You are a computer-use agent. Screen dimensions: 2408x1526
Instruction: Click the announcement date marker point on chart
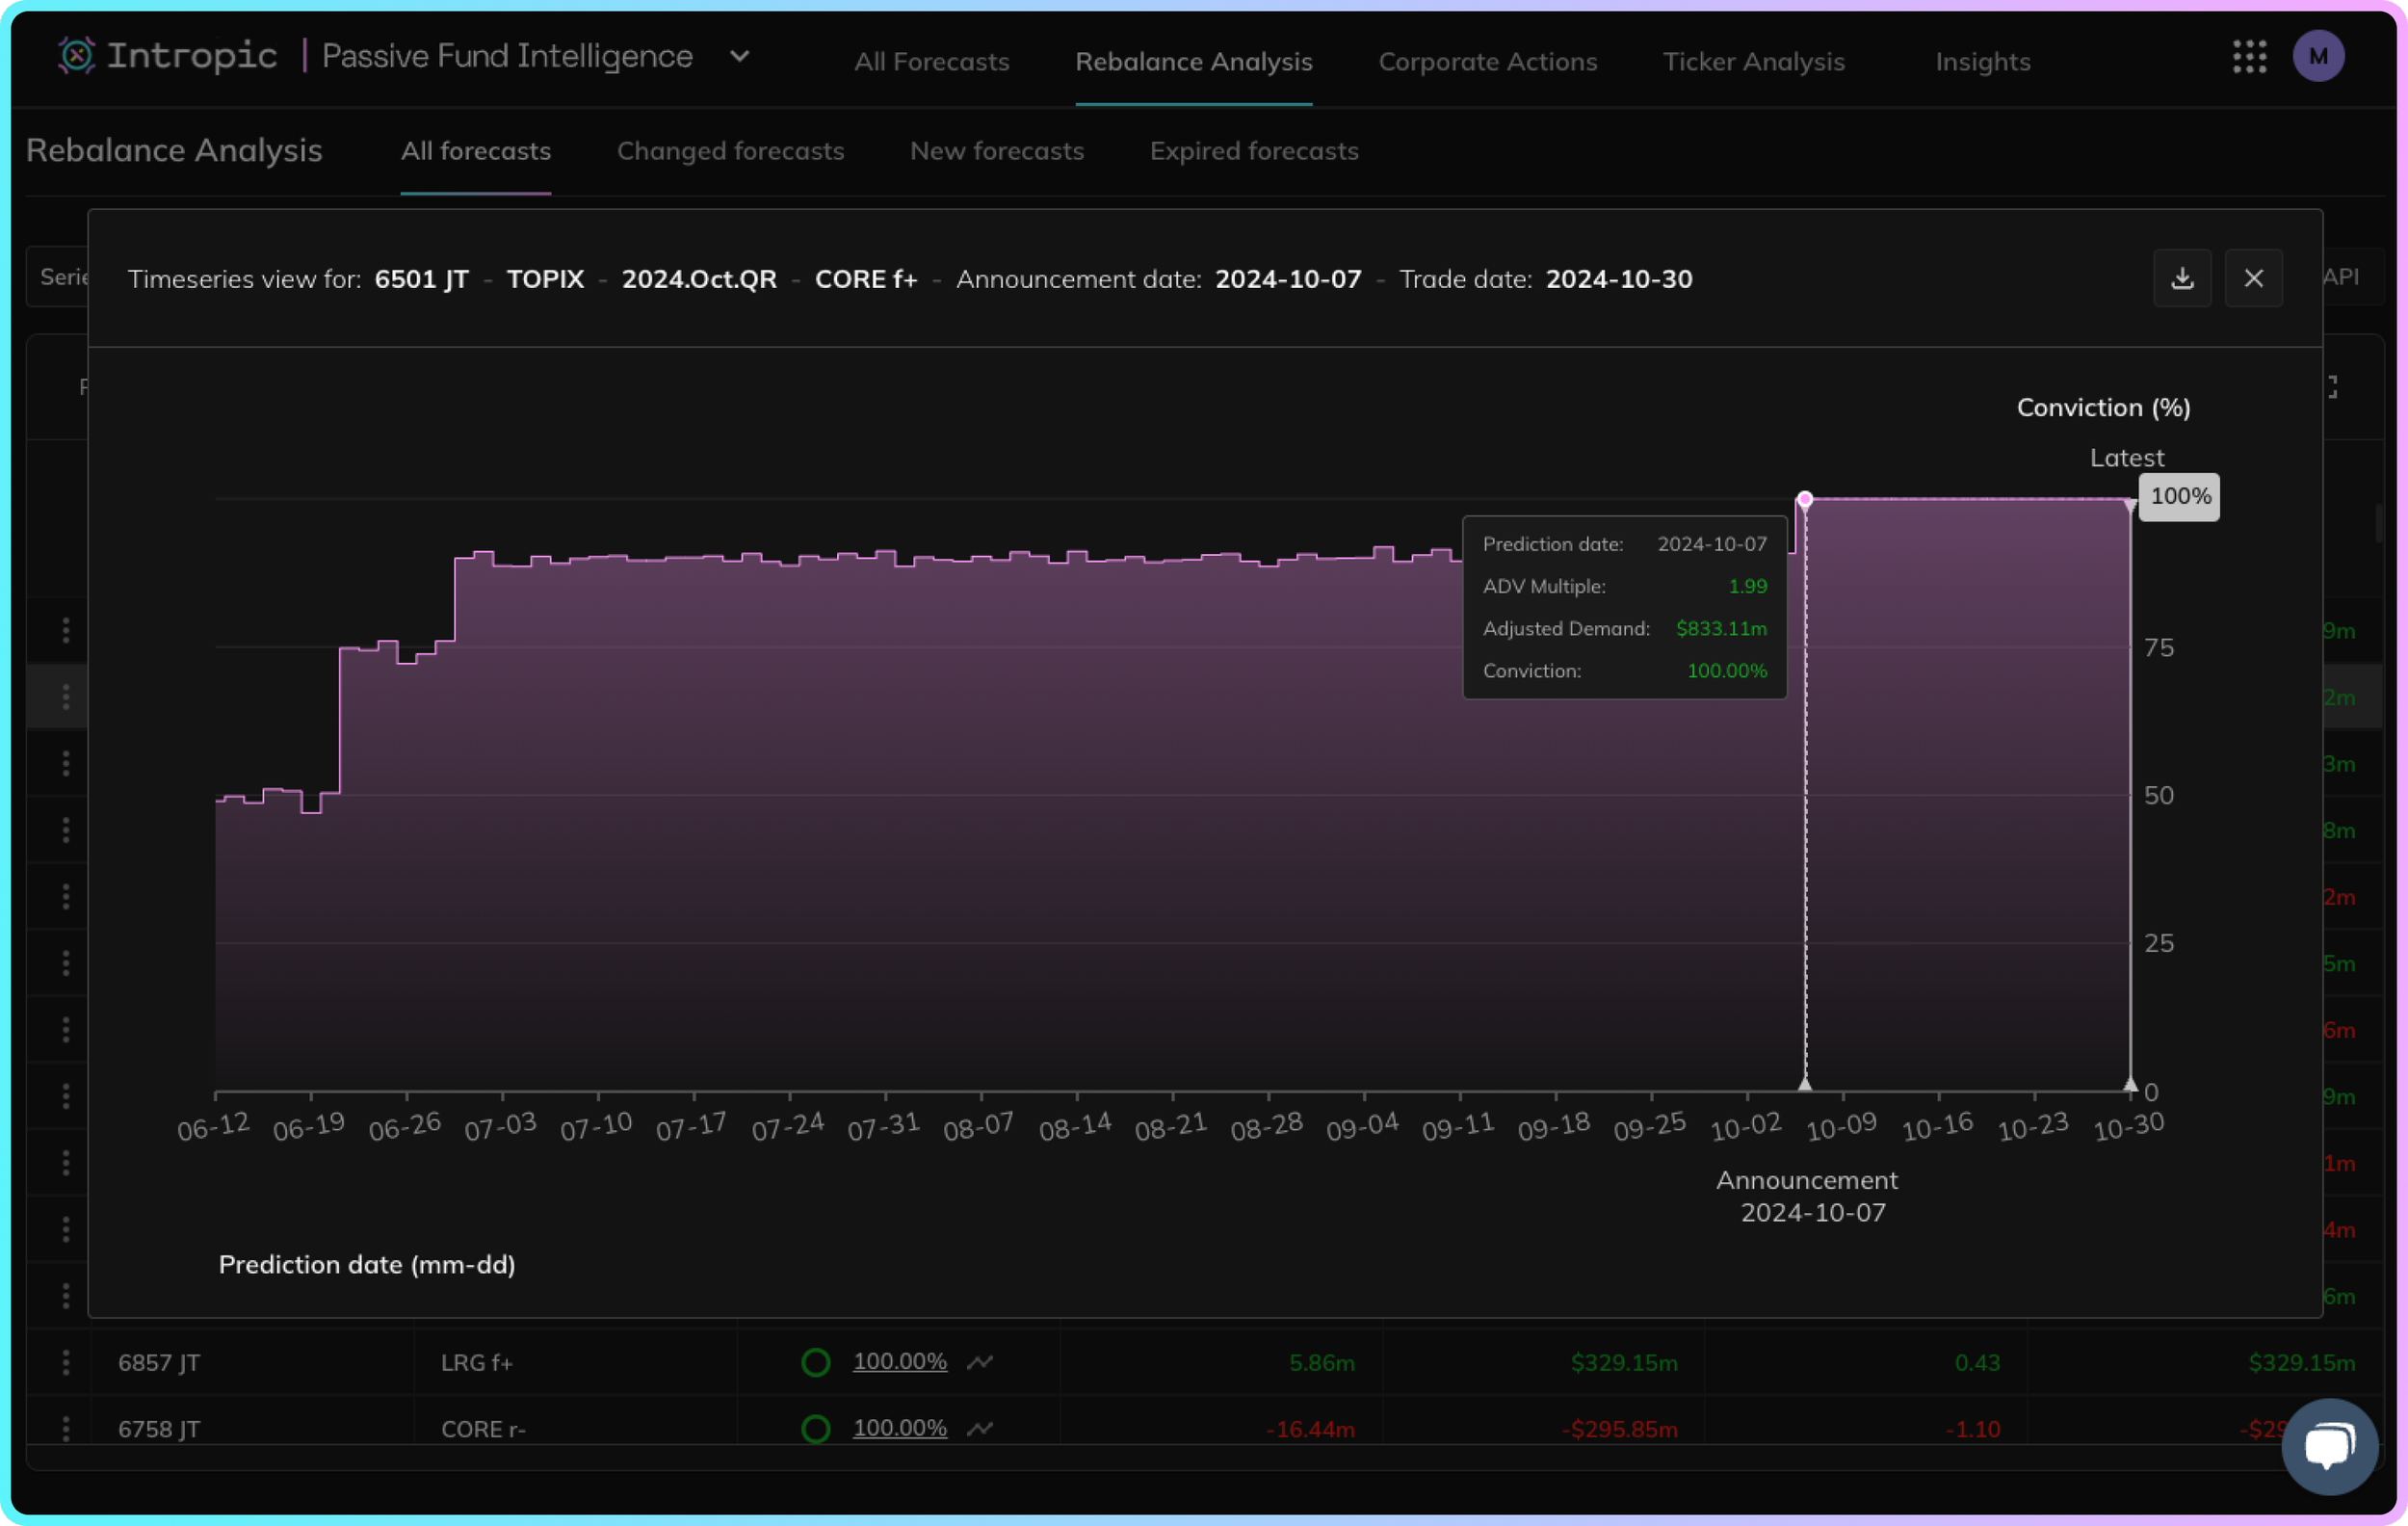(x=1804, y=499)
